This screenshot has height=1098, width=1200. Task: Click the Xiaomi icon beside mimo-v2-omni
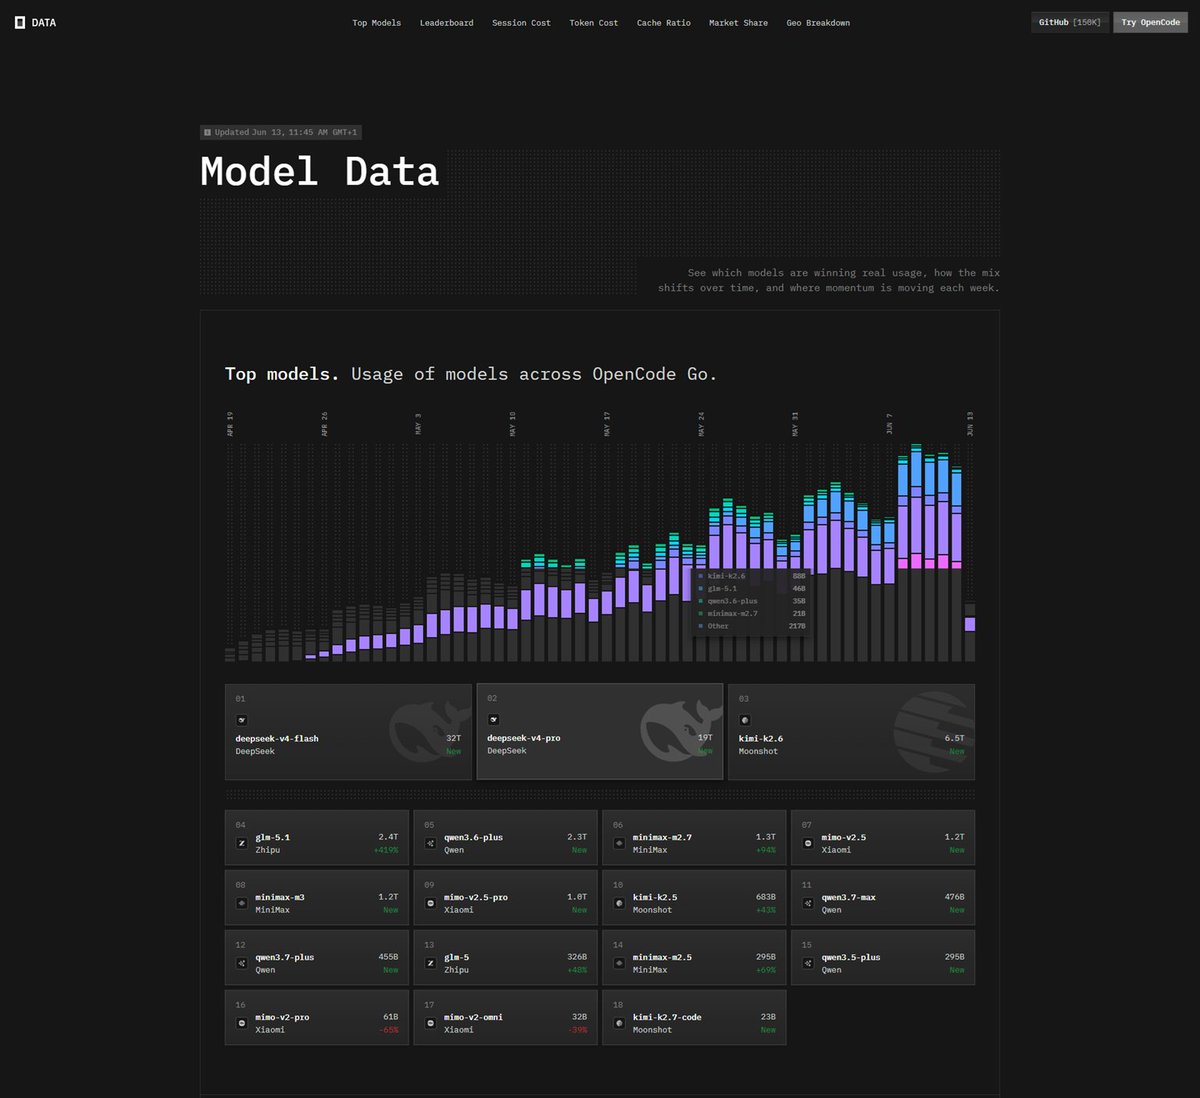tap(430, 1023)
